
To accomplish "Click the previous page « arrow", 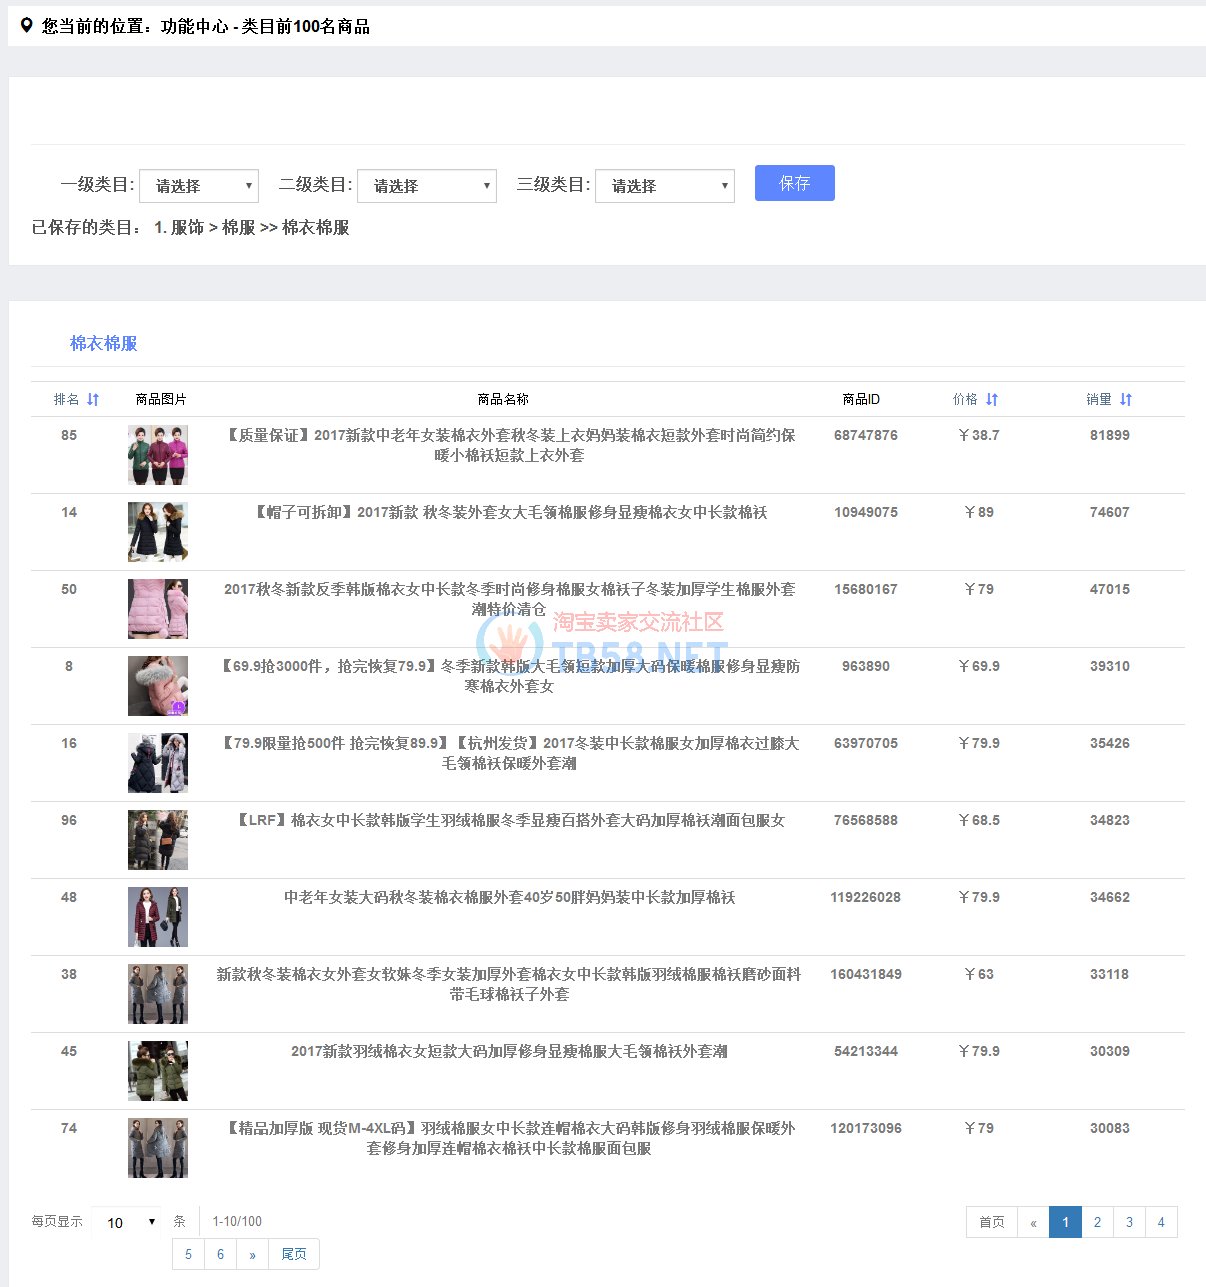I will point(1033,1222).
